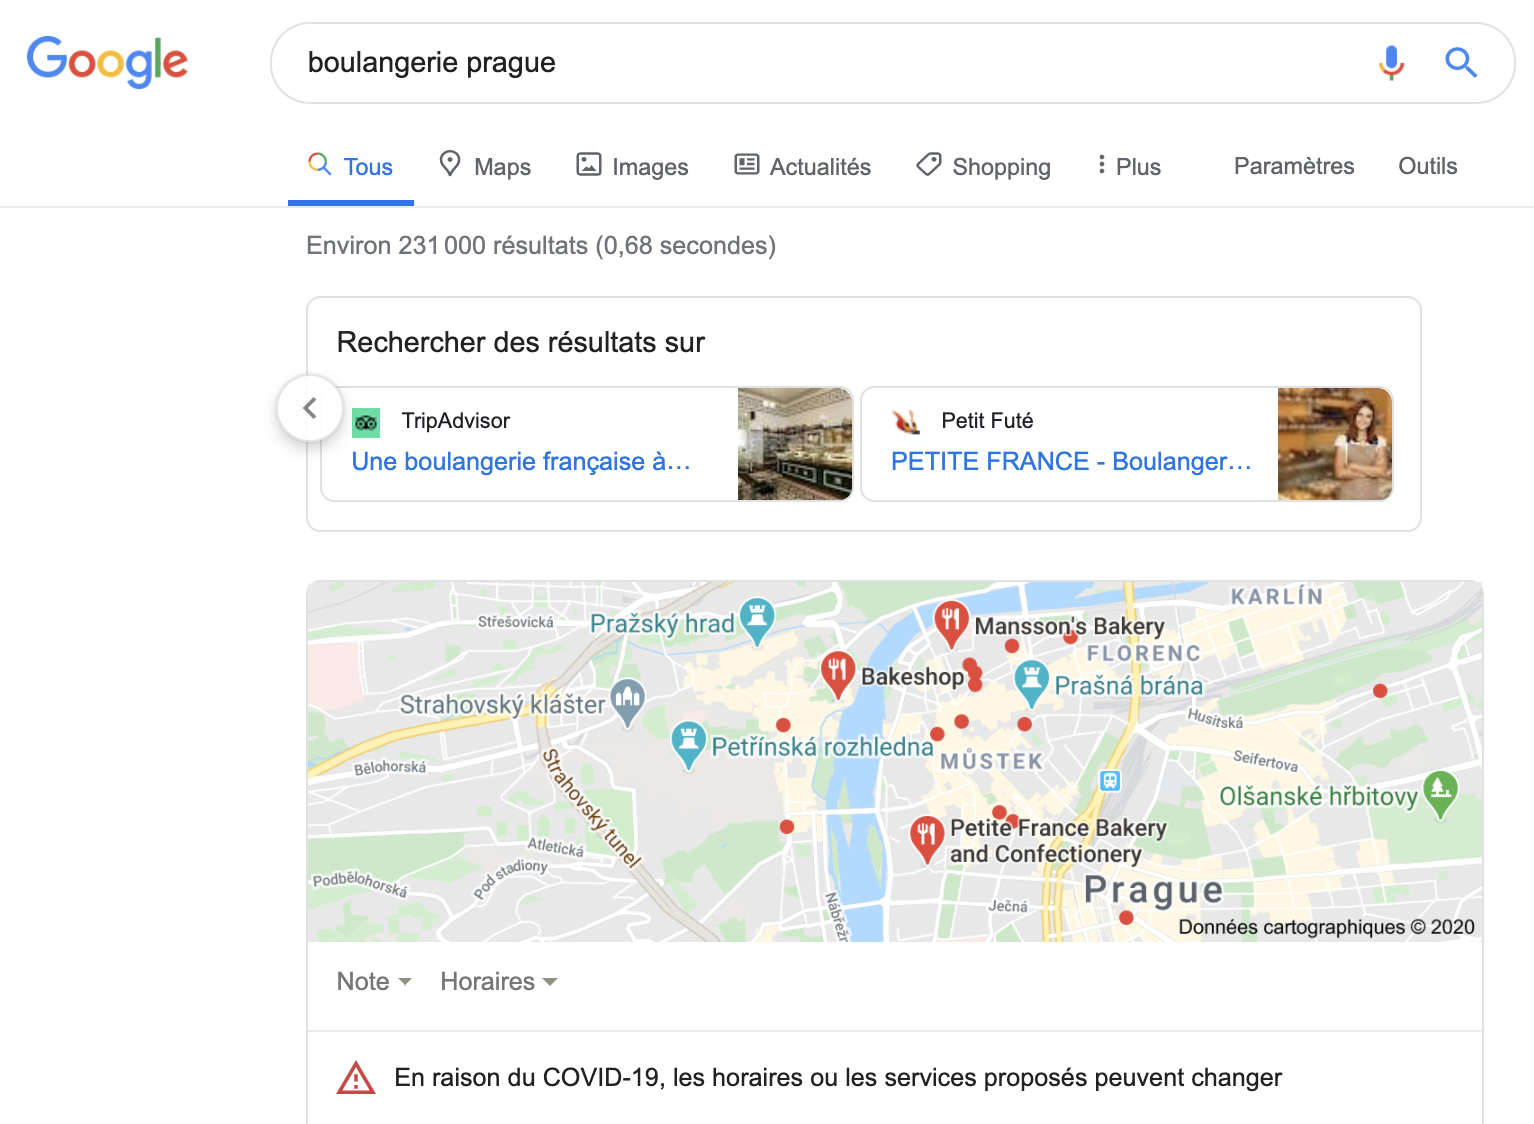
Task: Click the Petřínská rozhledna landmark marker
Action: [688, 744]
